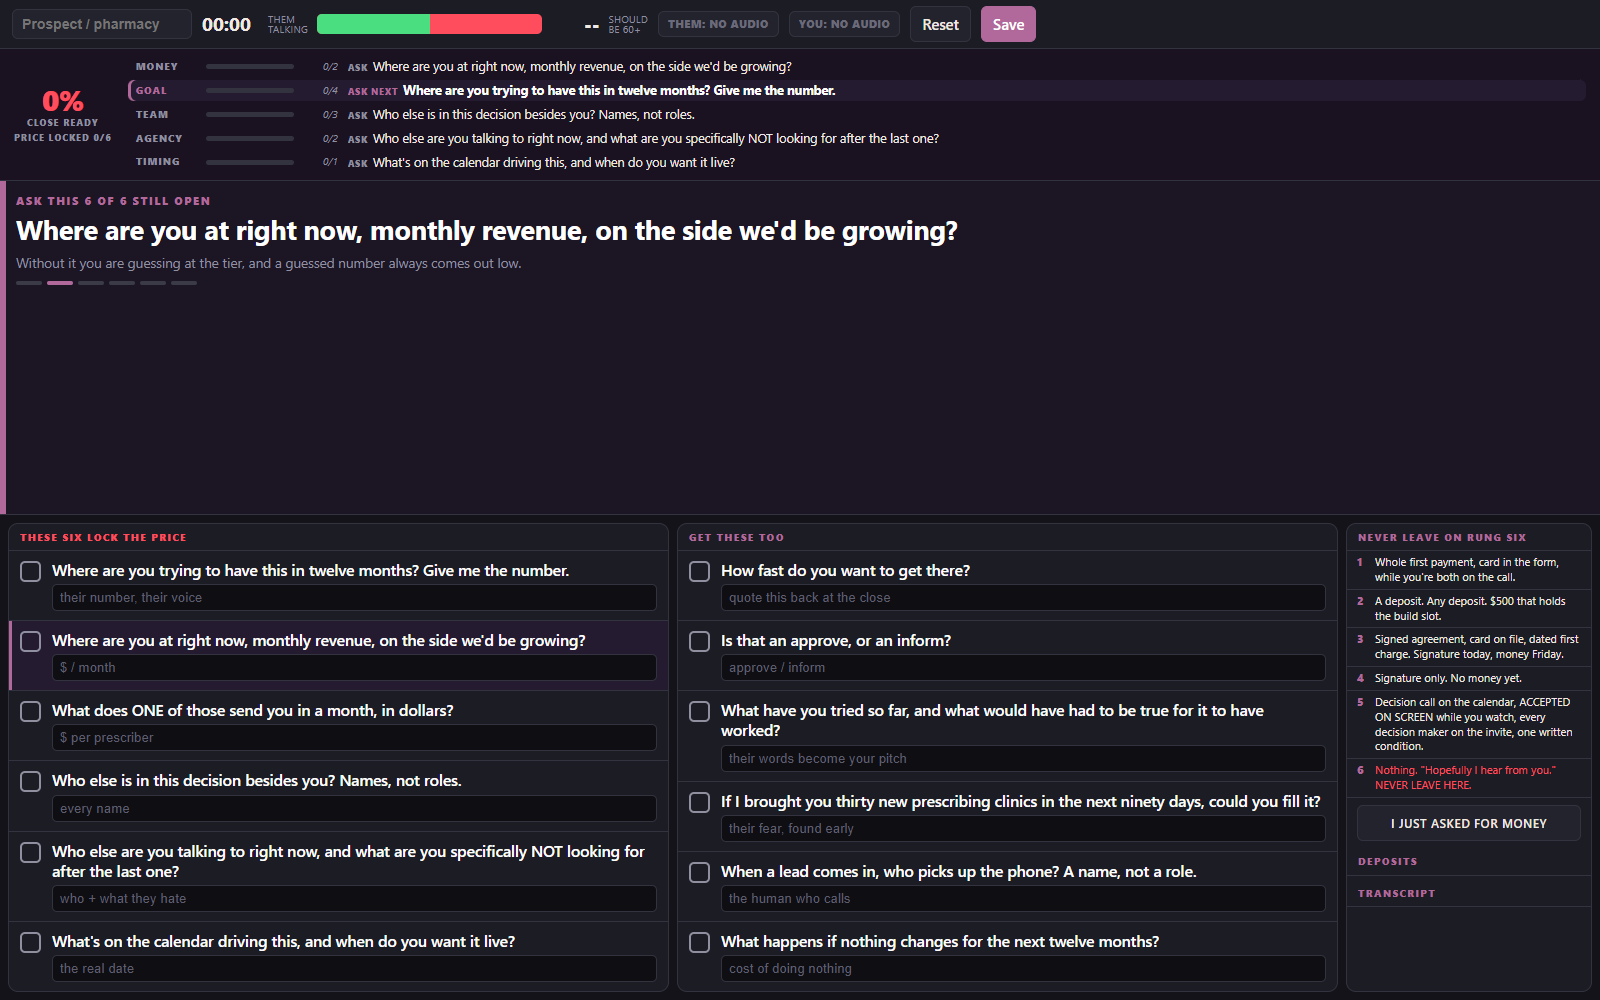This screenshot has height=1000, width=1600.
Task: Check 'How fast do you want to get there?'
Action: point(700,571)
